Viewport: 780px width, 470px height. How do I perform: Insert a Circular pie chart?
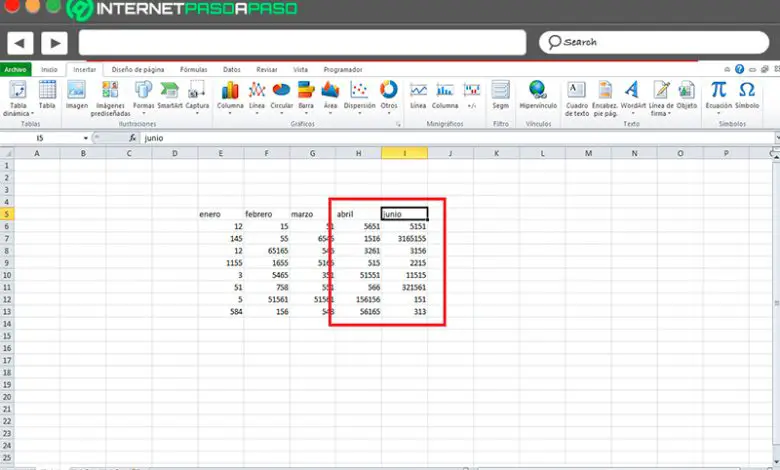point(282,96)
